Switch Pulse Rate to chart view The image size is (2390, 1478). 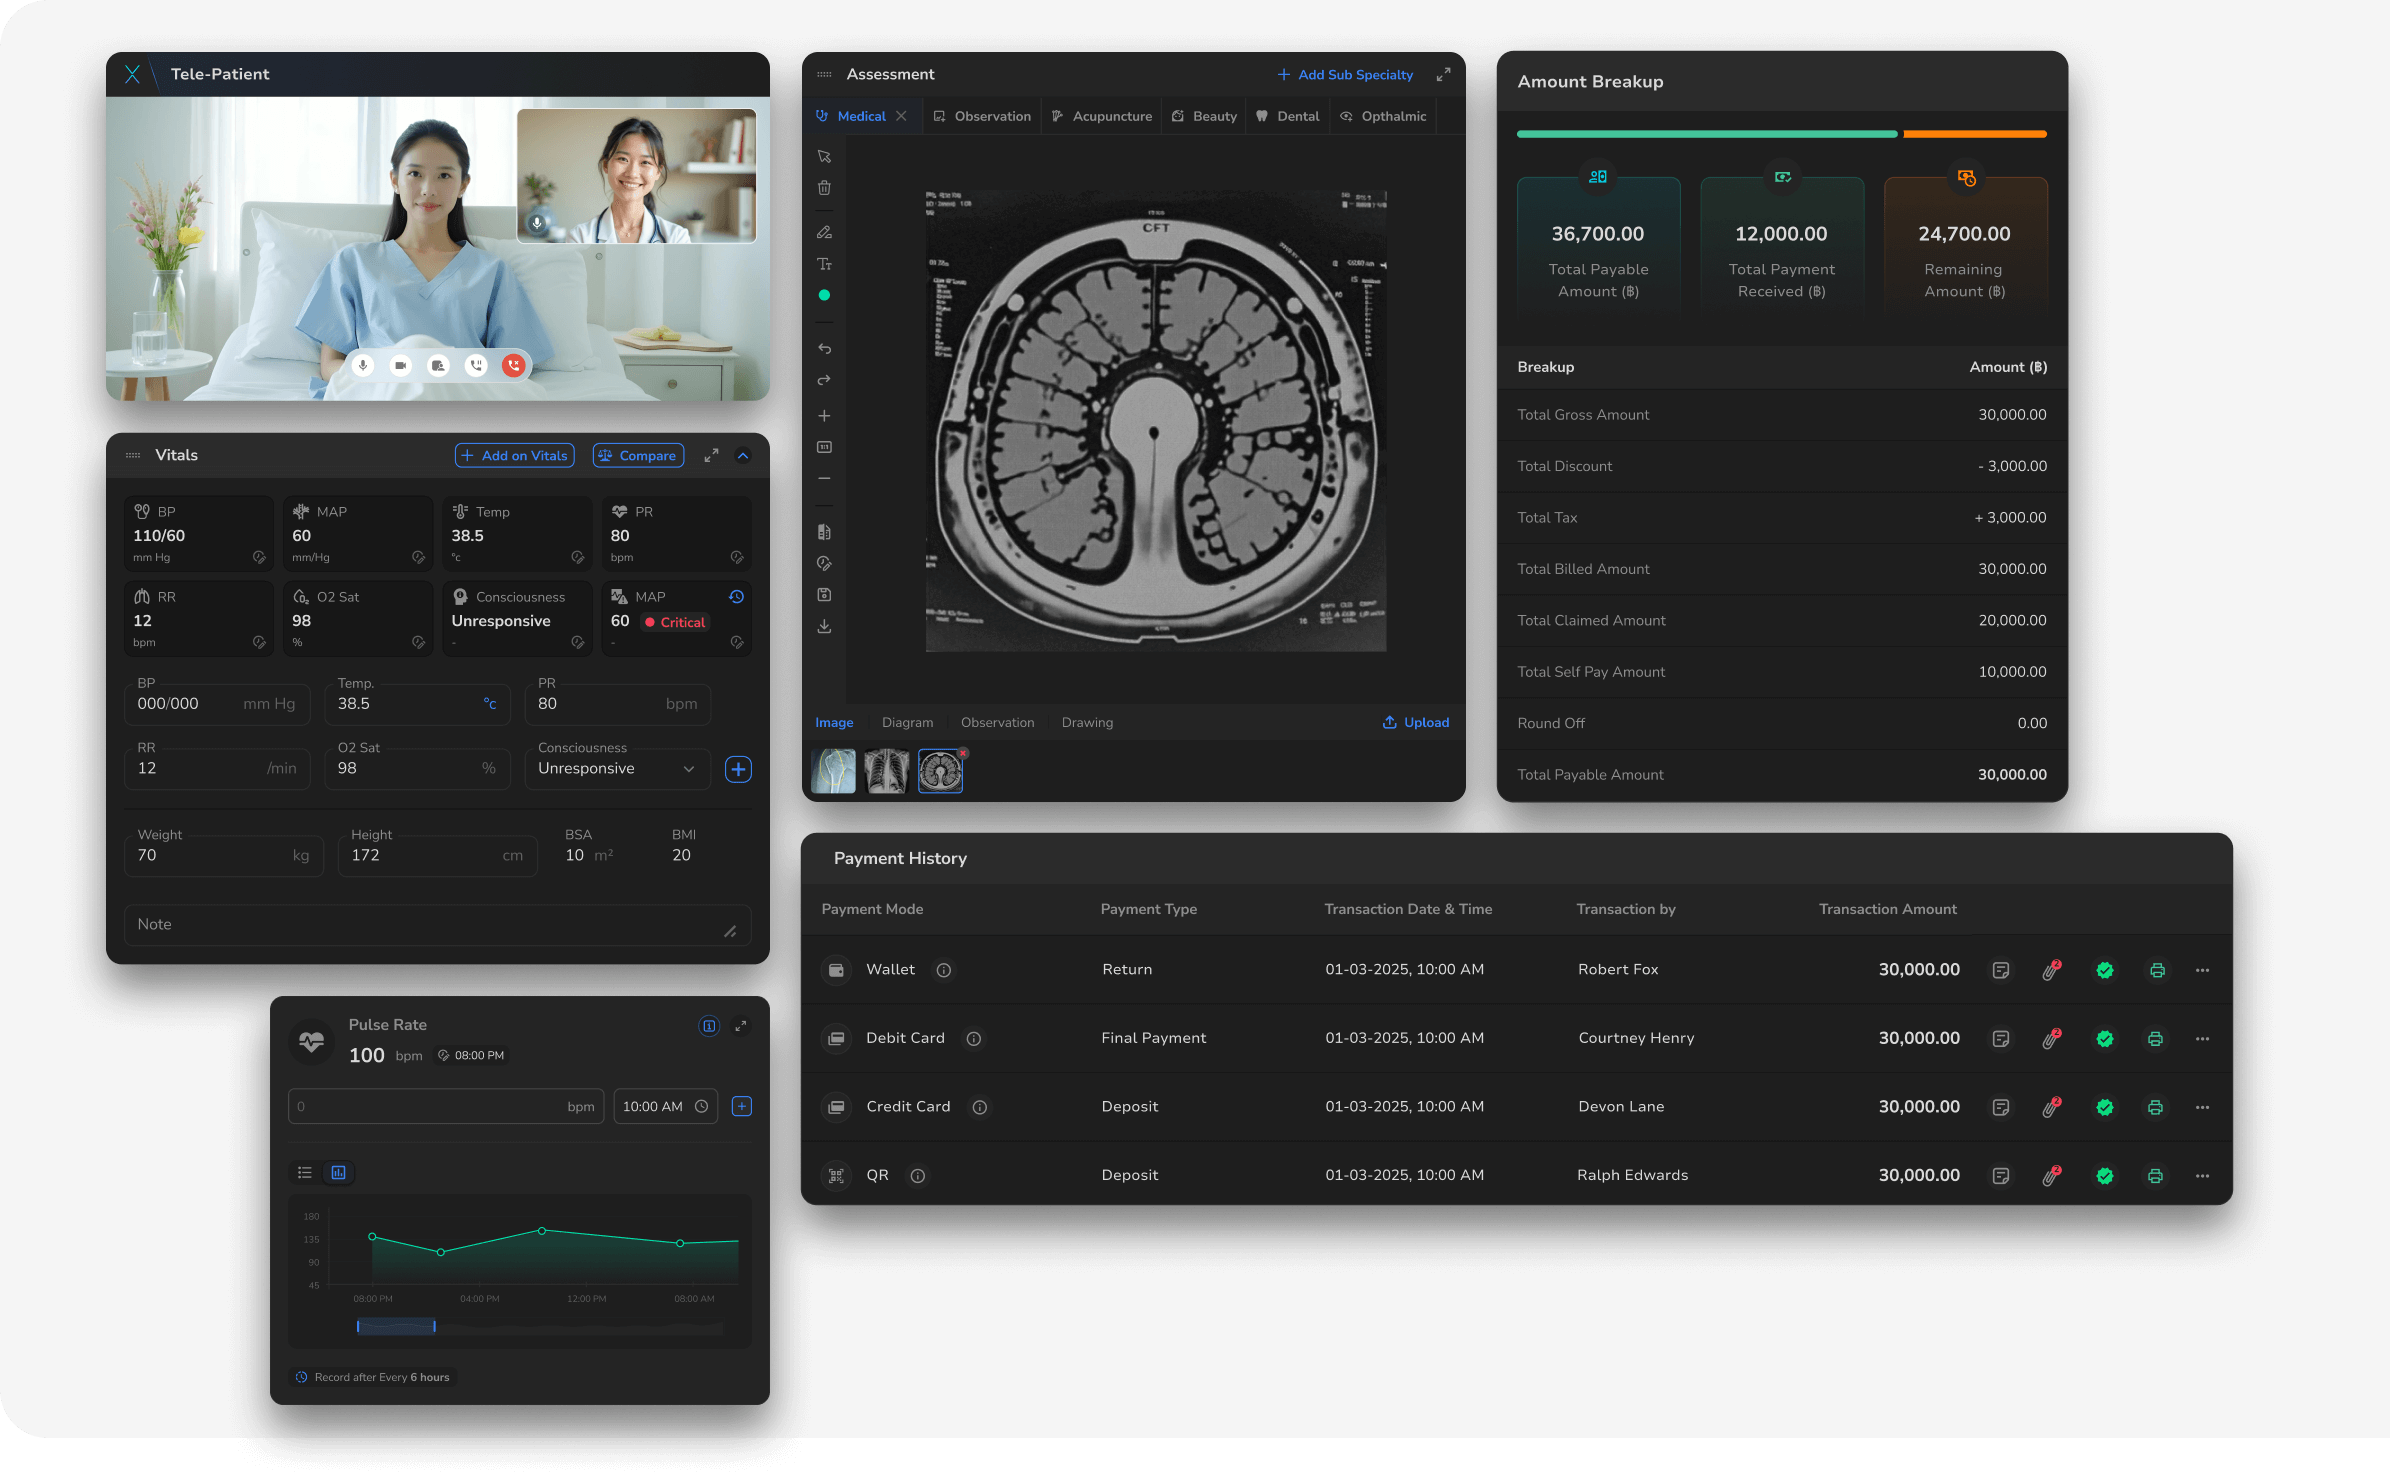[339, 1172]
